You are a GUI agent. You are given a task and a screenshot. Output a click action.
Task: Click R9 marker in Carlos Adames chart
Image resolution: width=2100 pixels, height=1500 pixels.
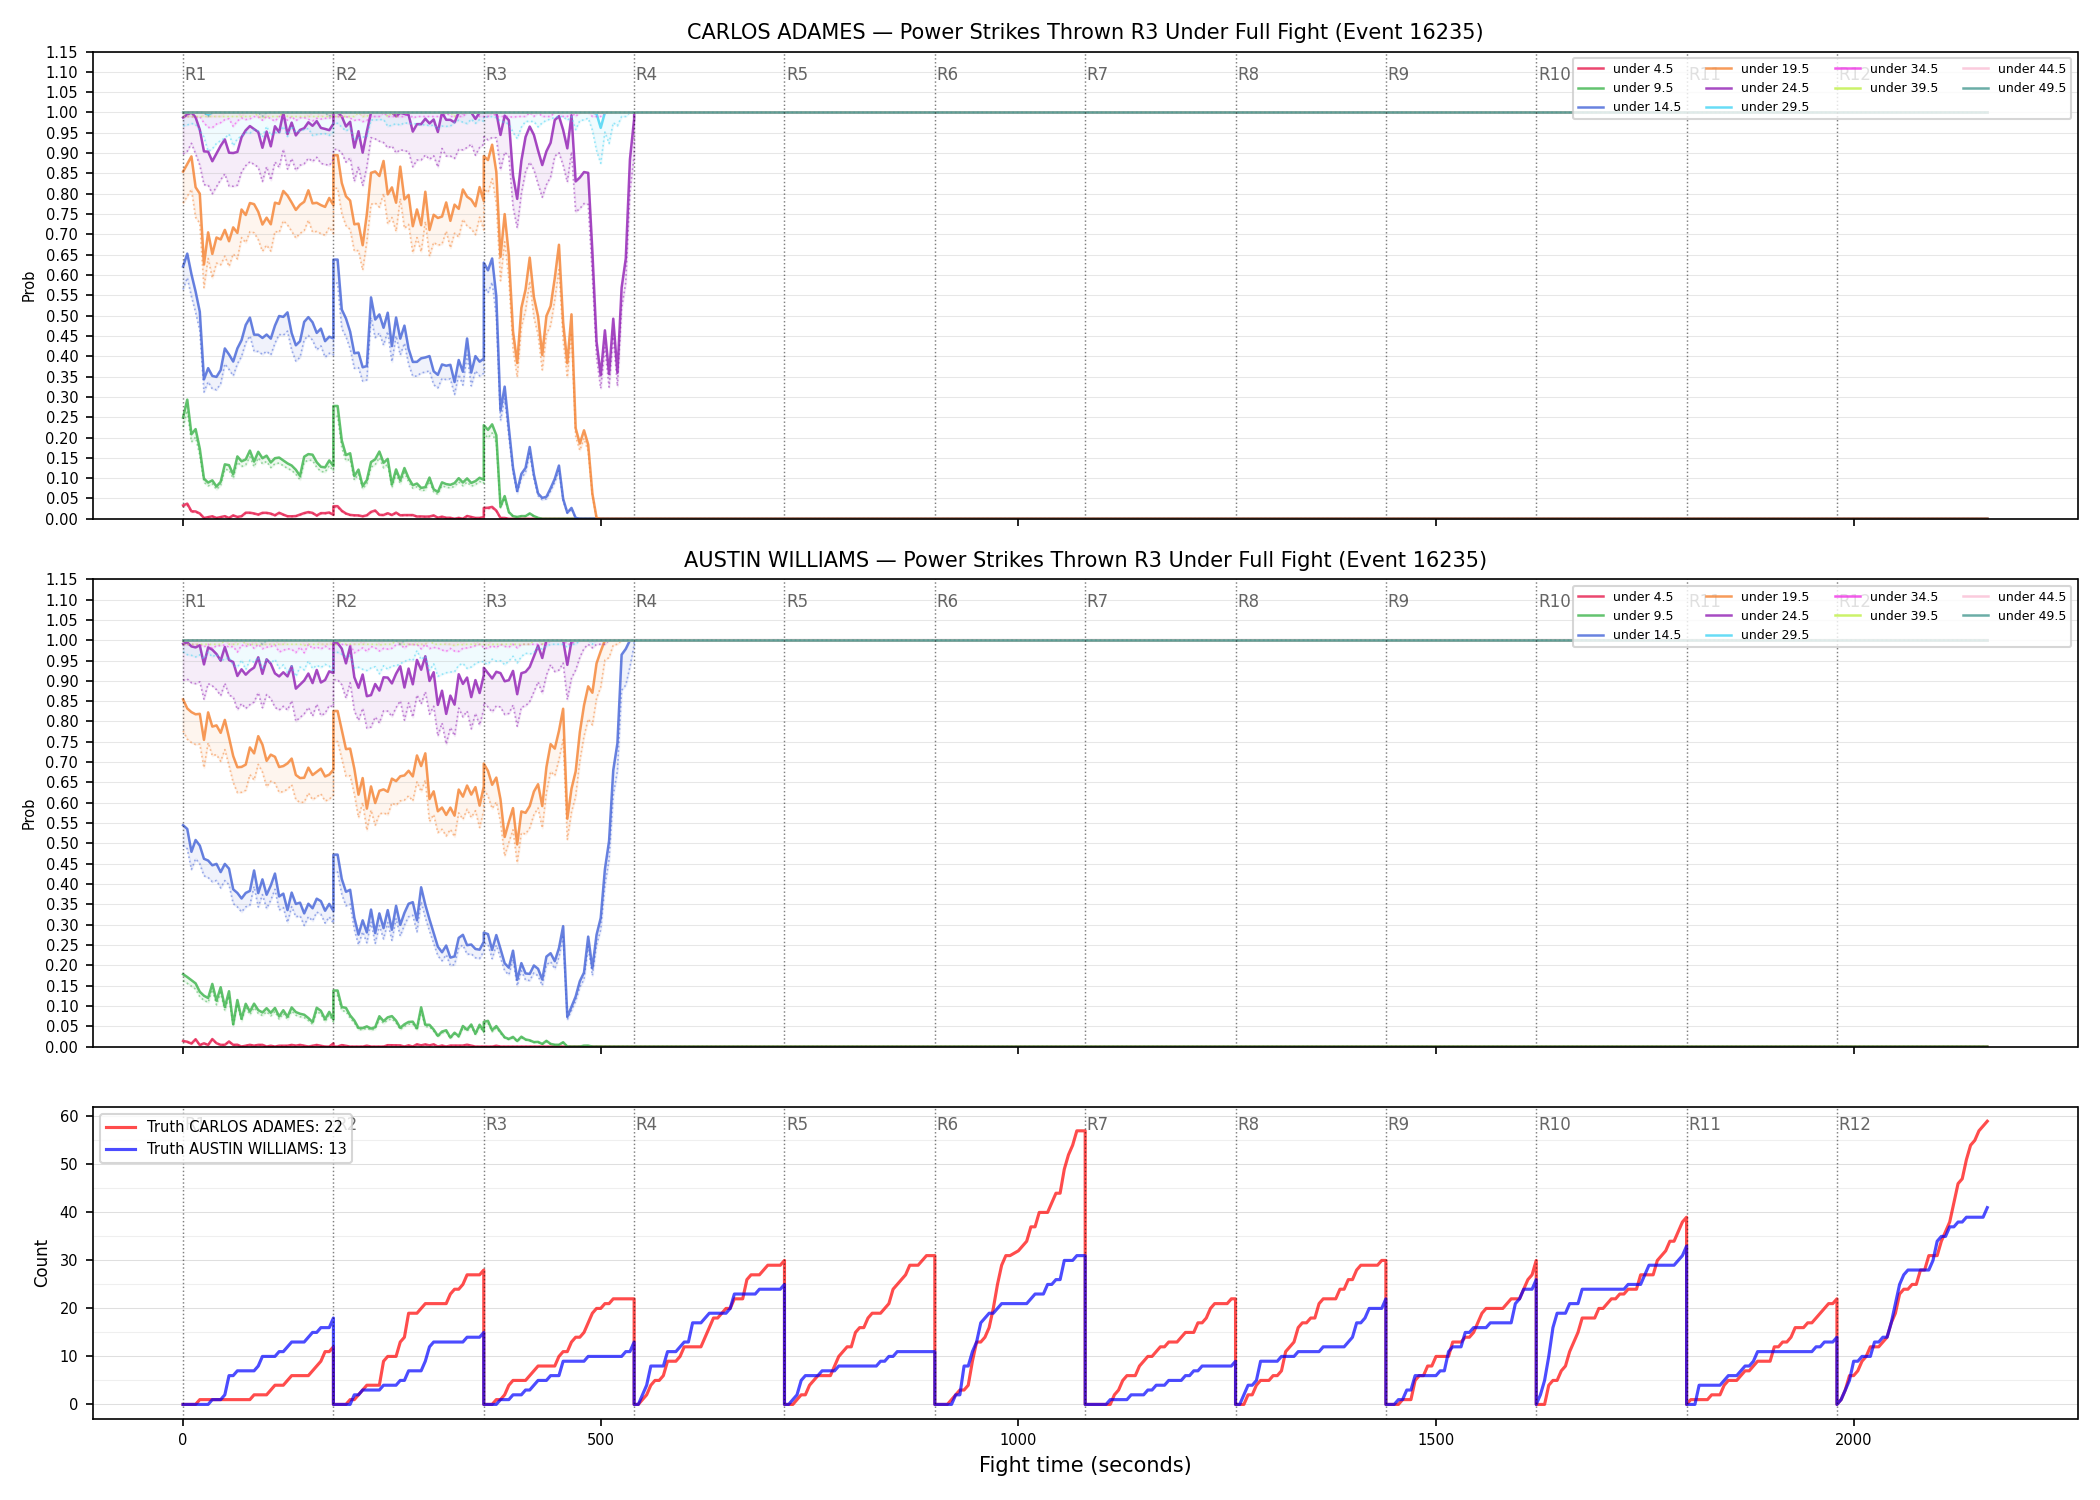pyautogui.click(x=1398, y=74)
